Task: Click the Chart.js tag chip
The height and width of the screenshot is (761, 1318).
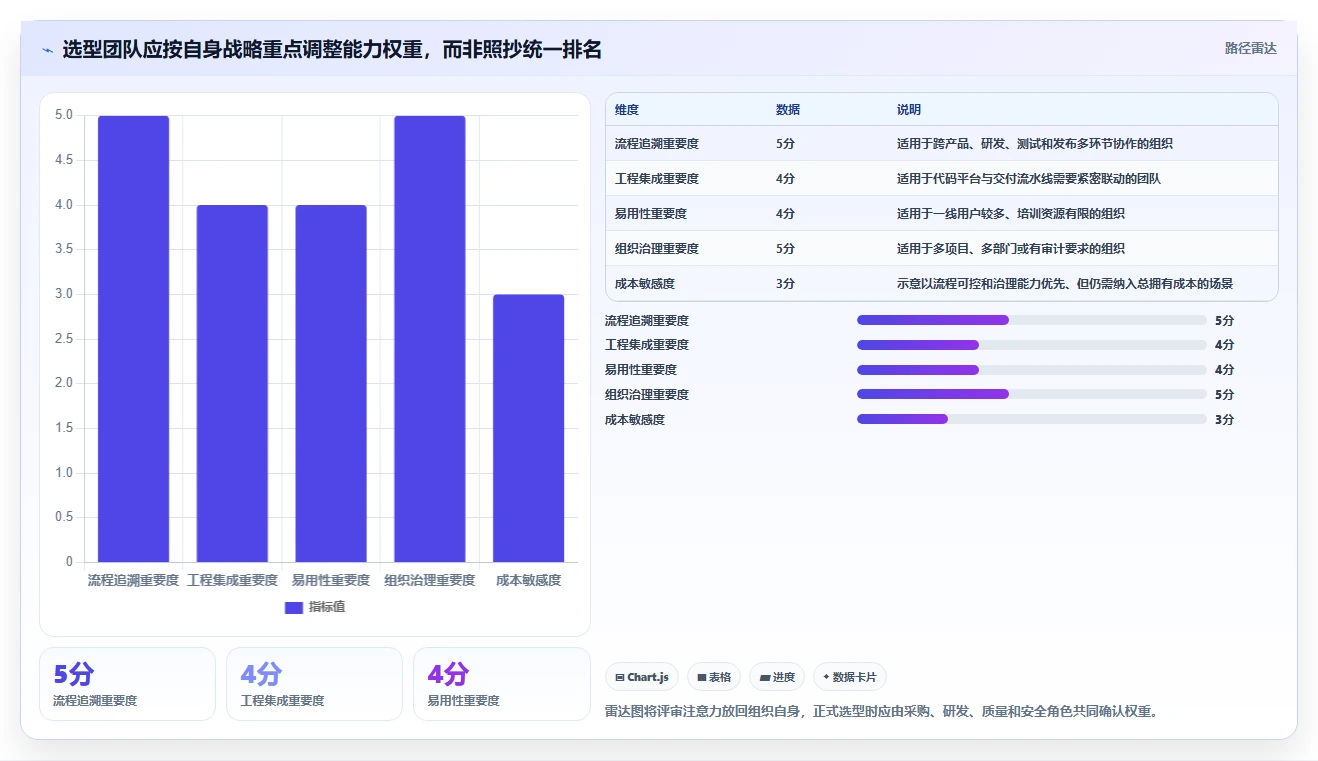Action: click(642, 677)
